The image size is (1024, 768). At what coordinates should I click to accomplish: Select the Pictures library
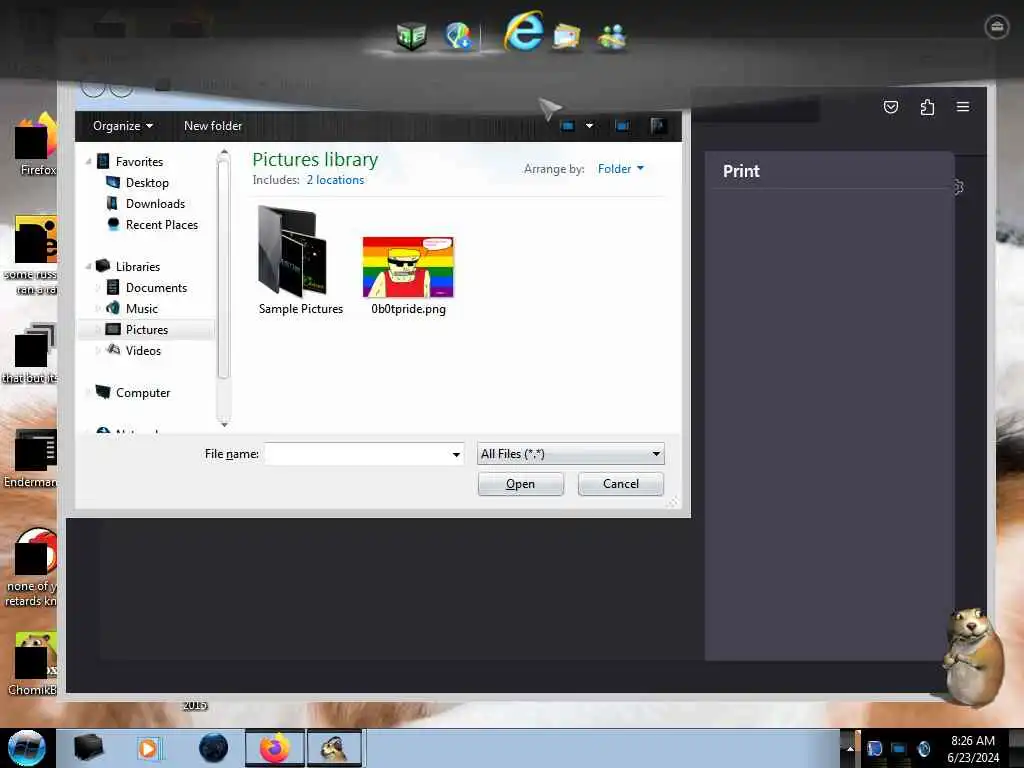coord(146,330)
